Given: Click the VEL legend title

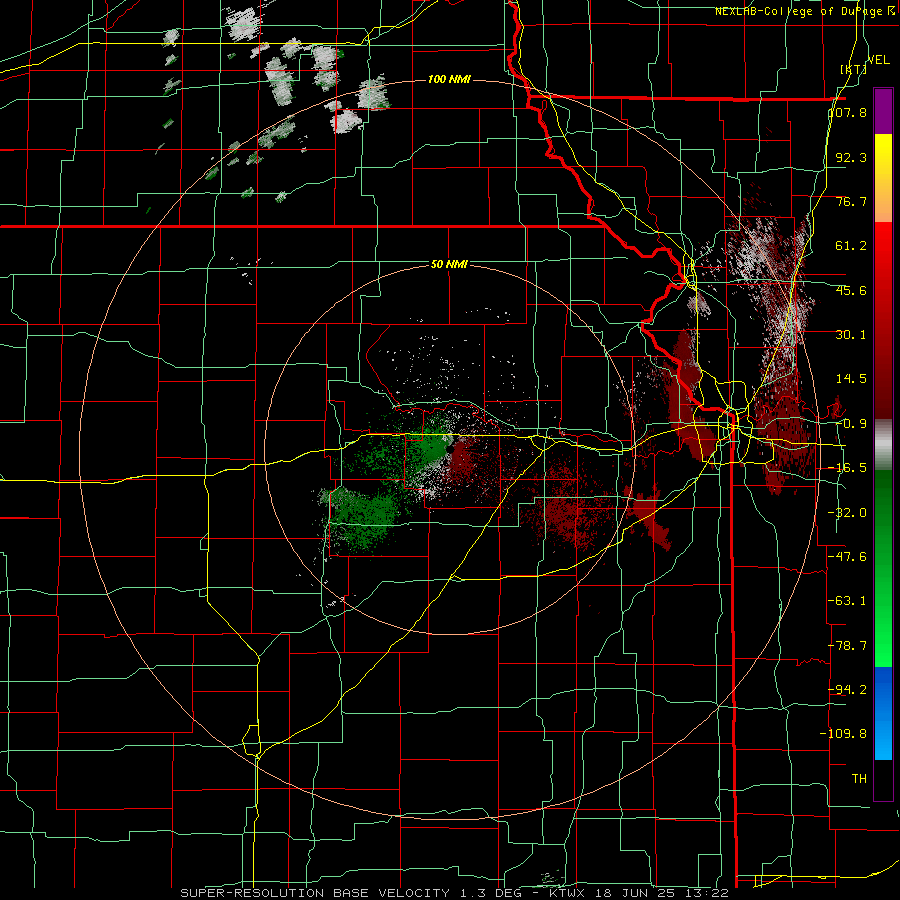Looking at the screenshot, I should click(x=879, y=60).
